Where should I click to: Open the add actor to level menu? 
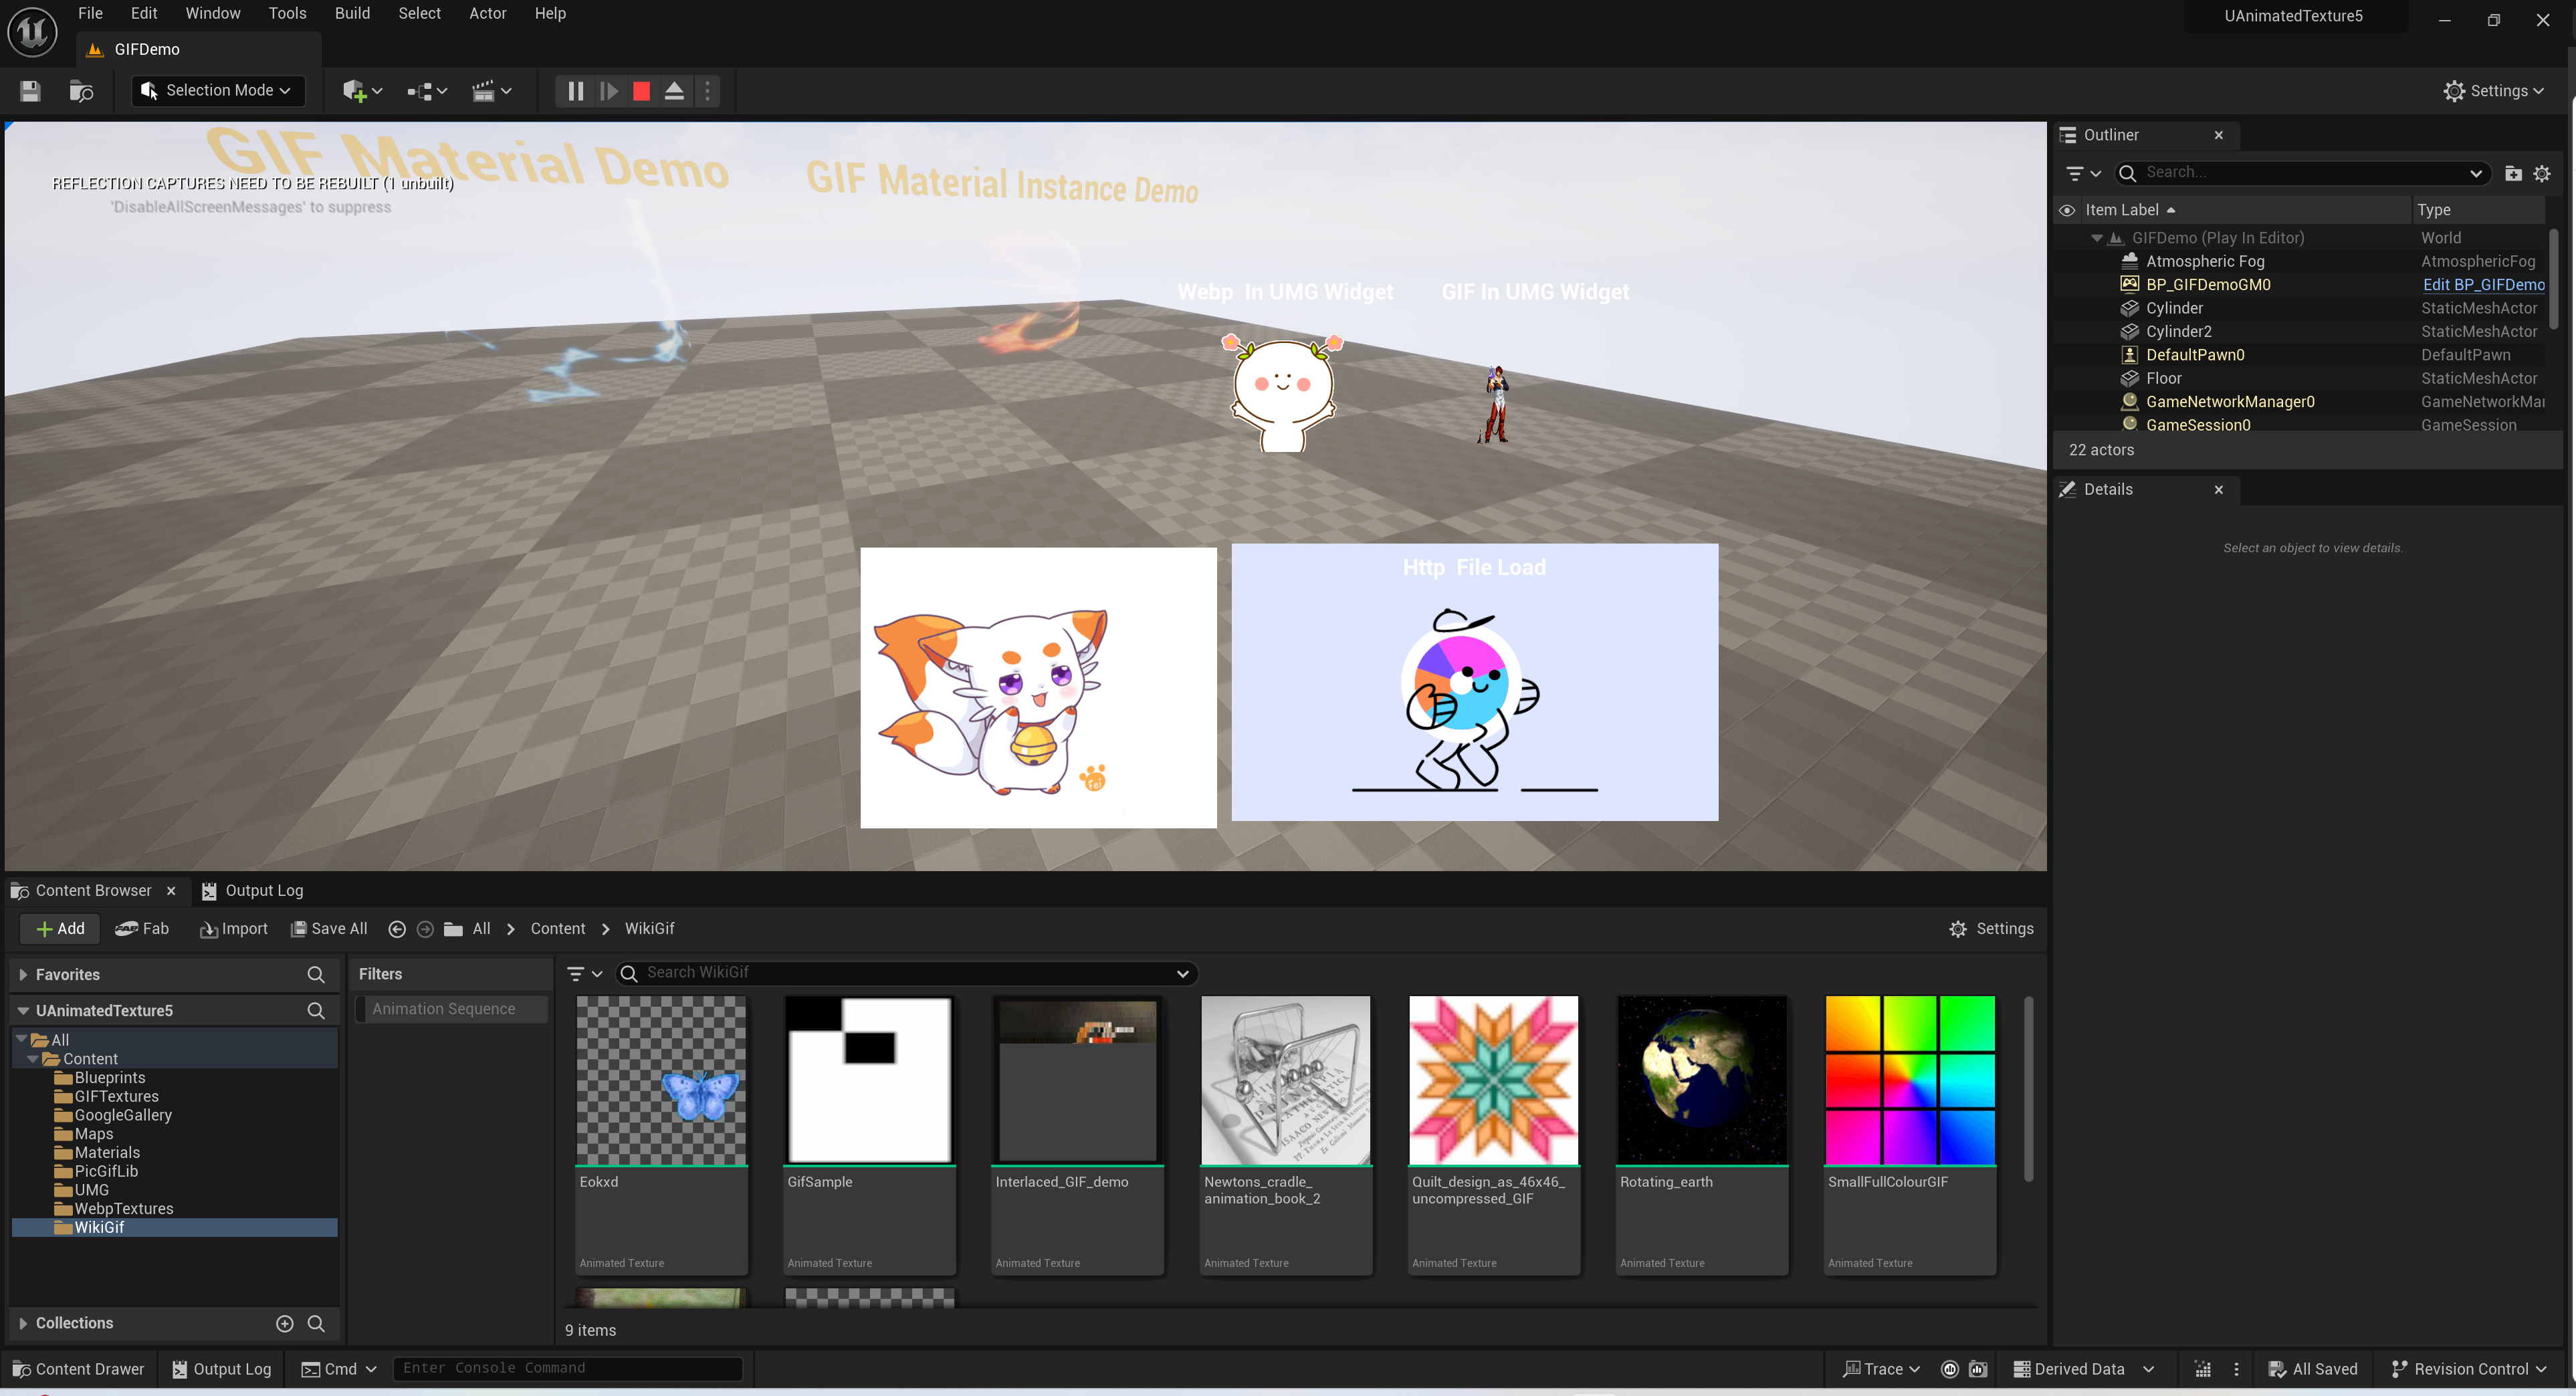point(362,91)
